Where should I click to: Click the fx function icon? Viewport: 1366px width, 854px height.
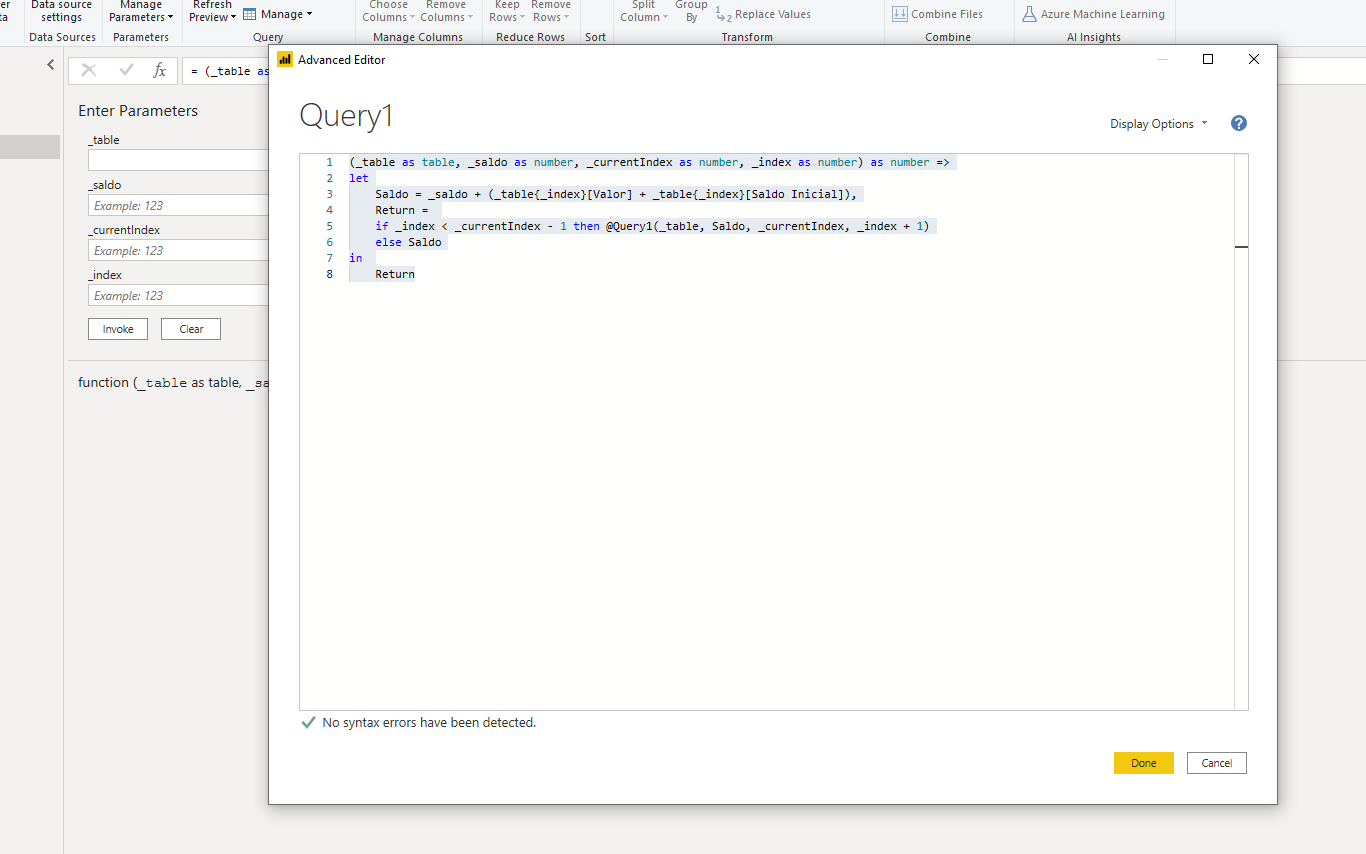[x=159, y=70]
